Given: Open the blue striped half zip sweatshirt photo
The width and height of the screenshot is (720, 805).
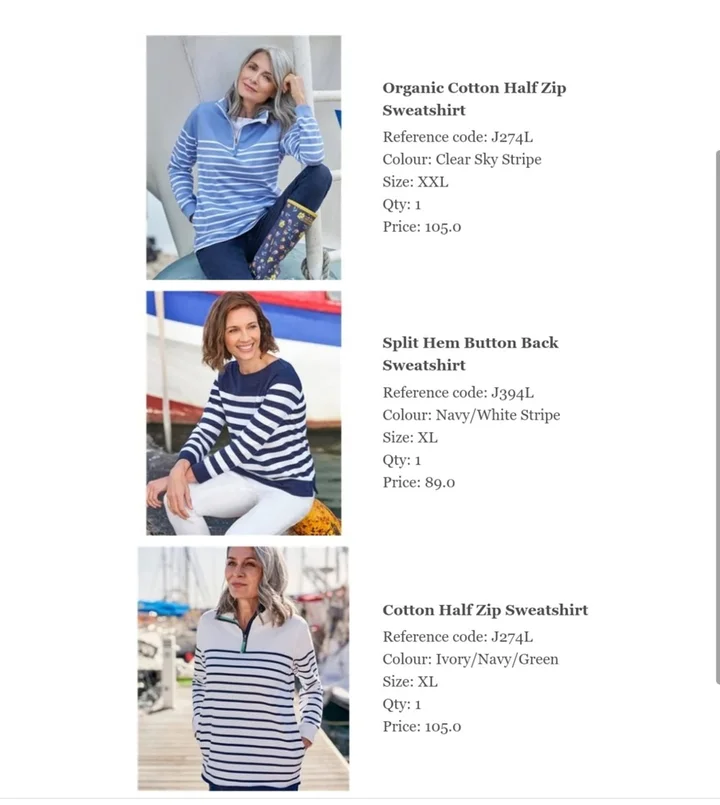Looking at the screenshot, I should coord(243,158).
